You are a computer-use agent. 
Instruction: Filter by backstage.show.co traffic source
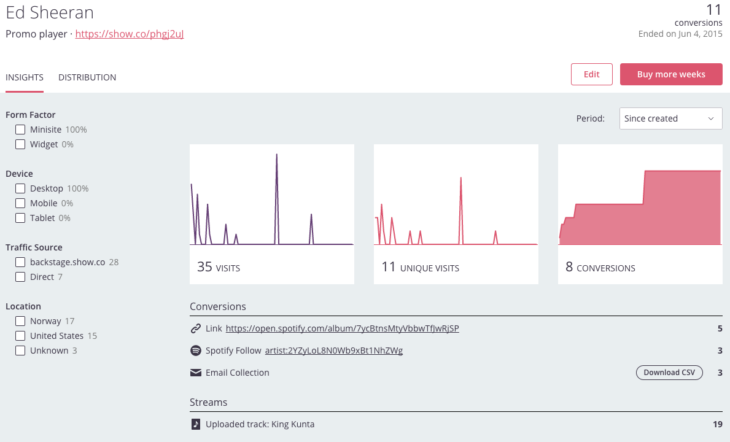[x=20, y=262]
